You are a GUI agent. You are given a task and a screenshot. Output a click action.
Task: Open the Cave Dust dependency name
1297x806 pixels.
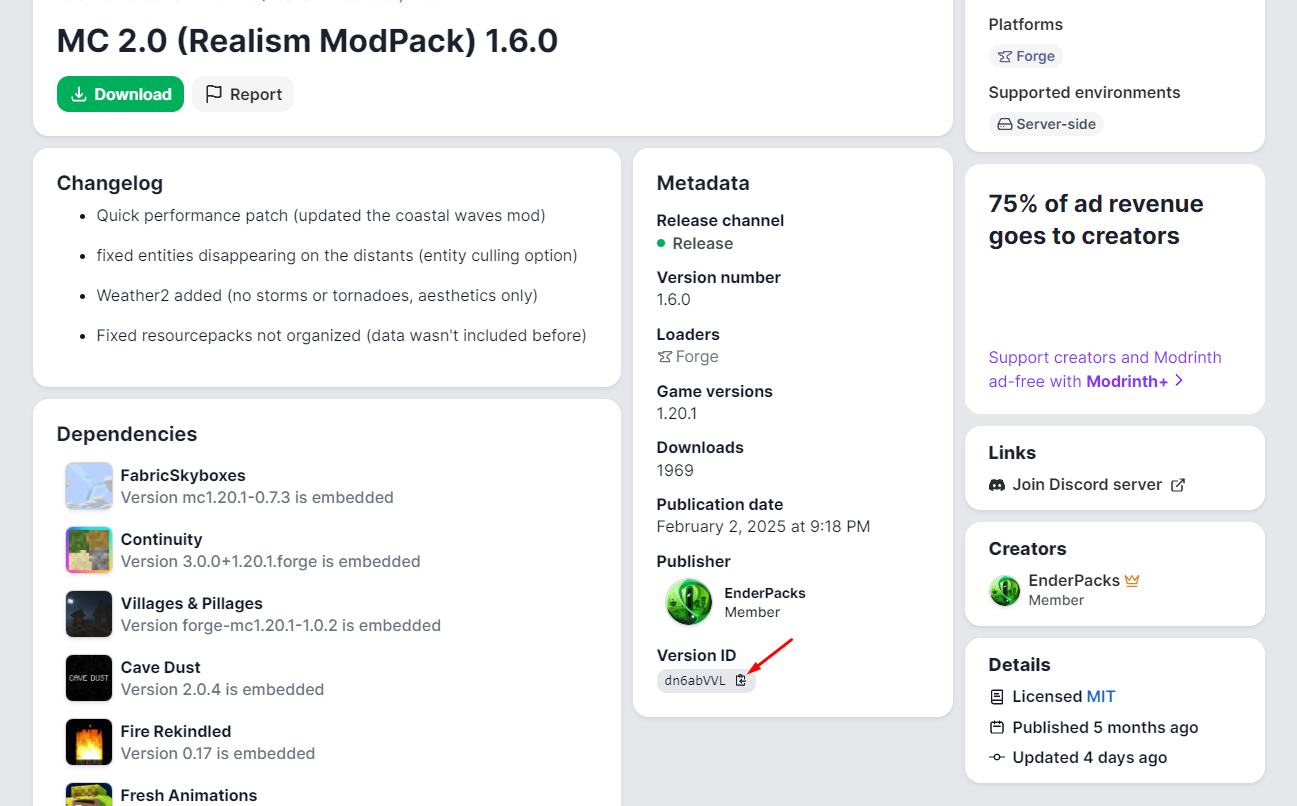click(x=160, y=667)
